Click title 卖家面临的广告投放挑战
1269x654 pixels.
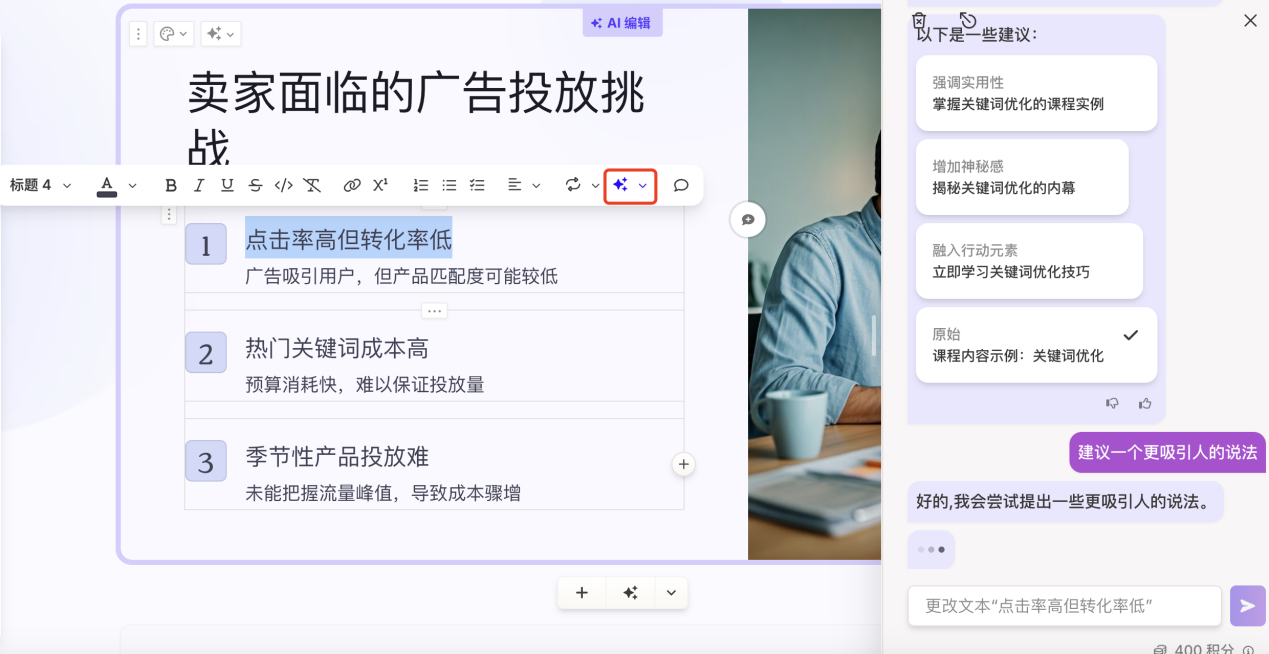tap(416, 118)
